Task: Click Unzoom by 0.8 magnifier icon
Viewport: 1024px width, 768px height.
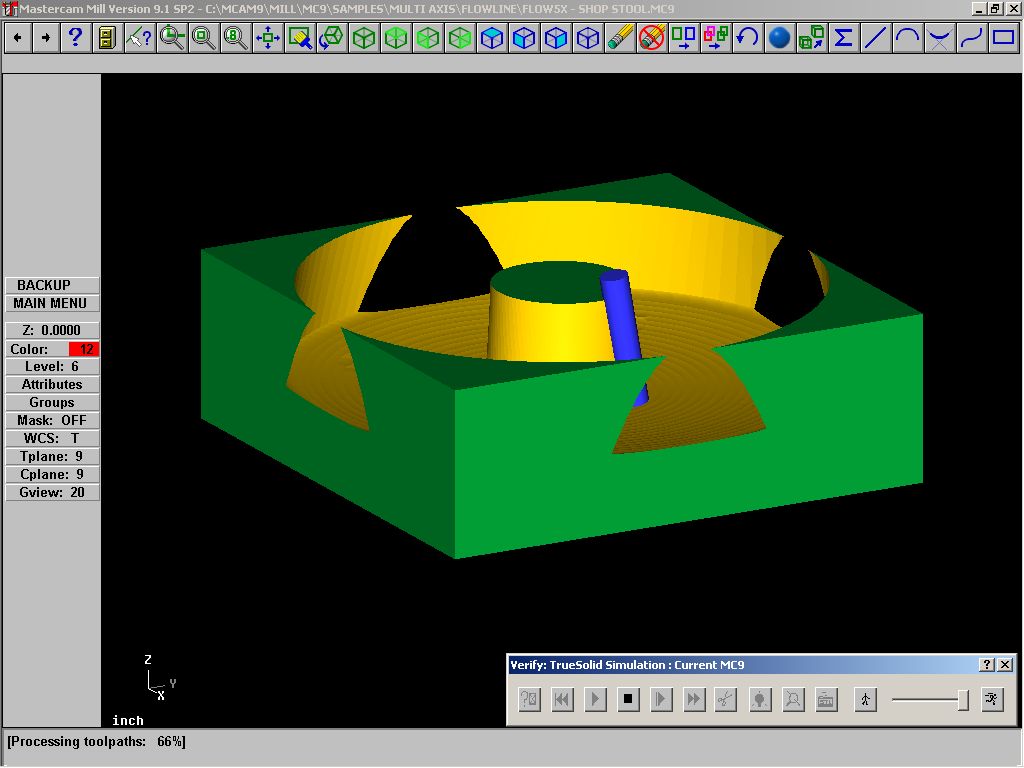Action: (235, 38)
